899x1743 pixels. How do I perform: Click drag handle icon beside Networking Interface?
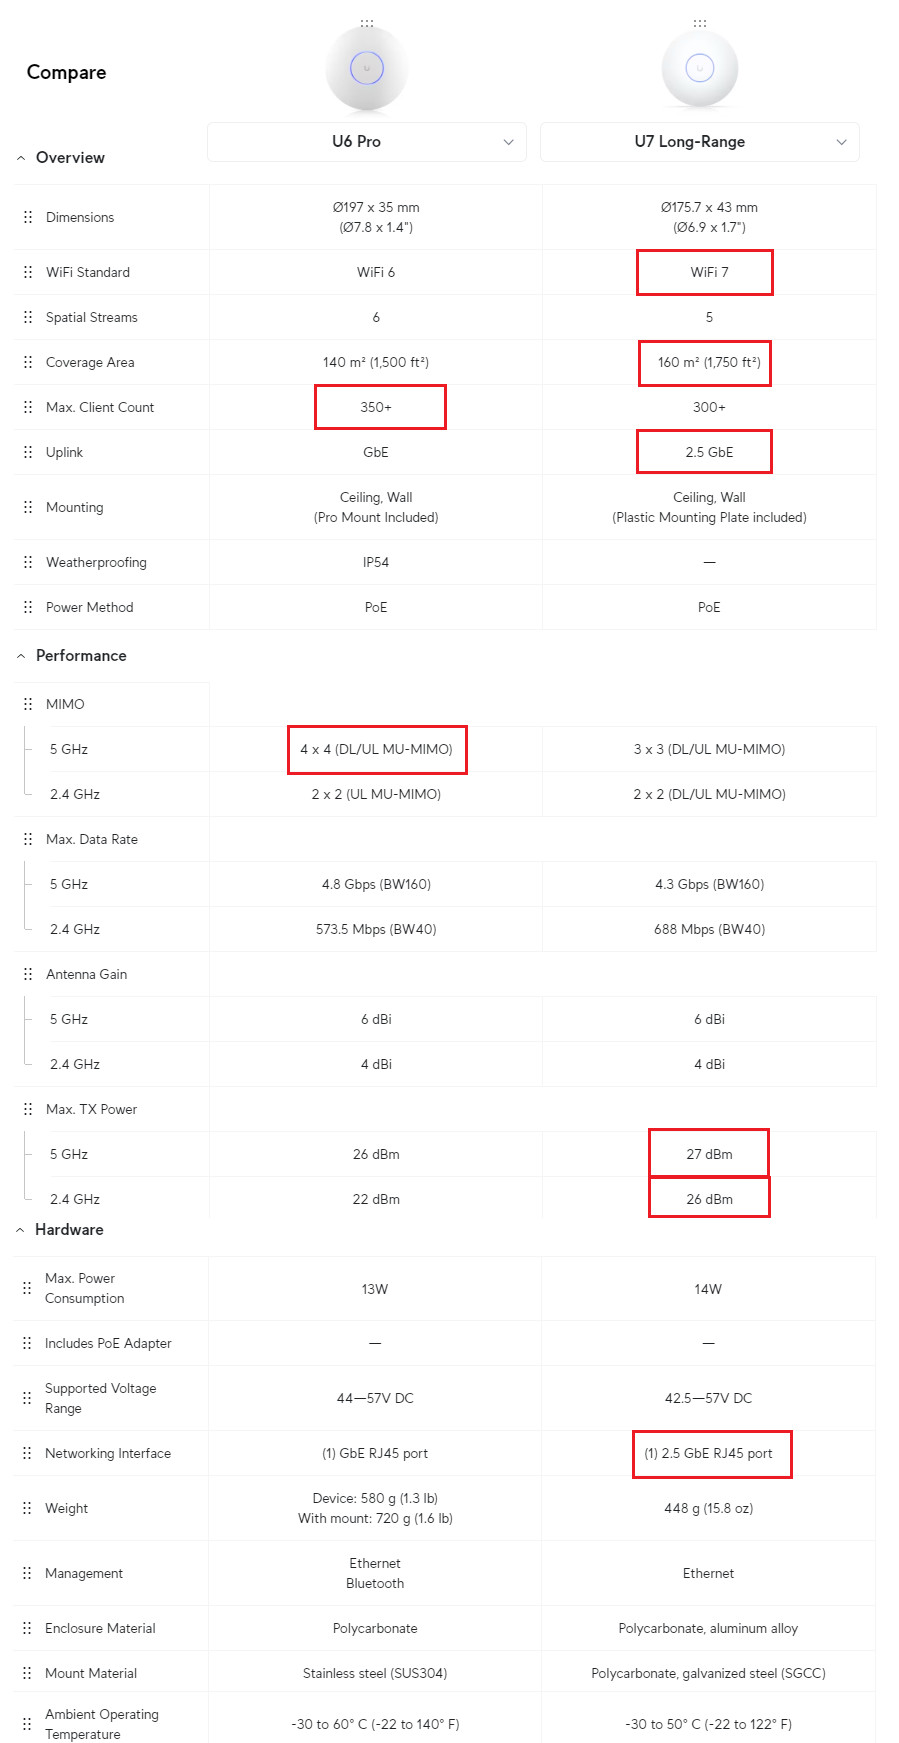(27, 1453)
